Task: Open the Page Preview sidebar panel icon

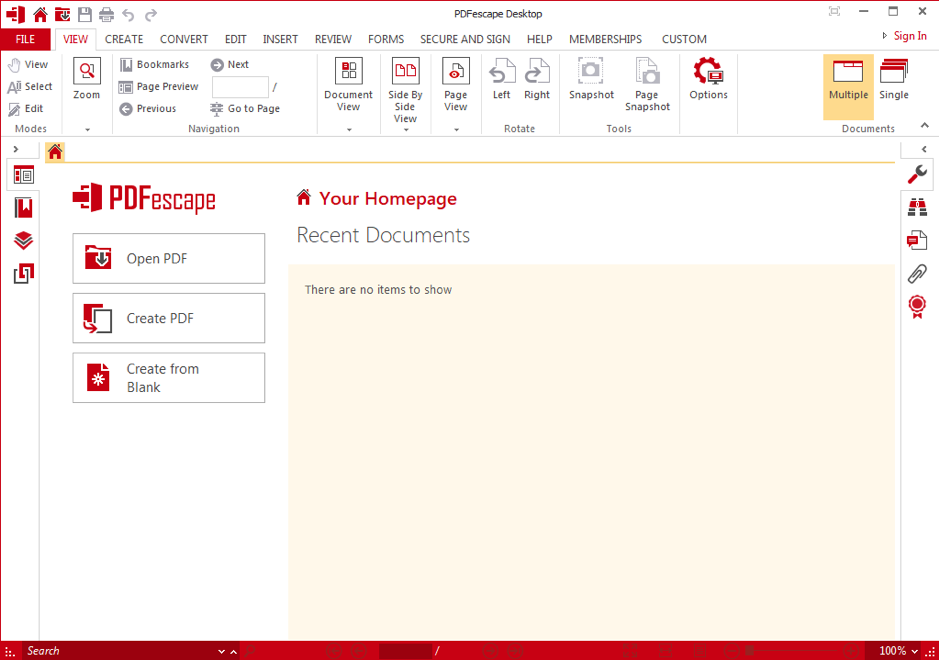Action: pos(24,175)
